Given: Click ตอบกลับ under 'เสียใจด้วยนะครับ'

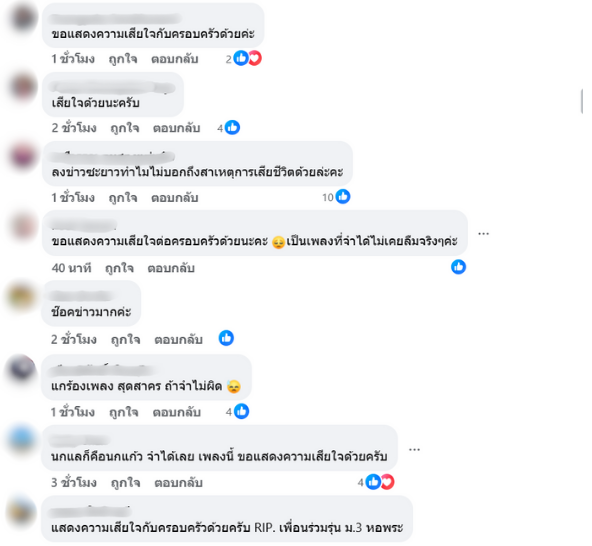Looking at the screenshot, I should point(176,128).
